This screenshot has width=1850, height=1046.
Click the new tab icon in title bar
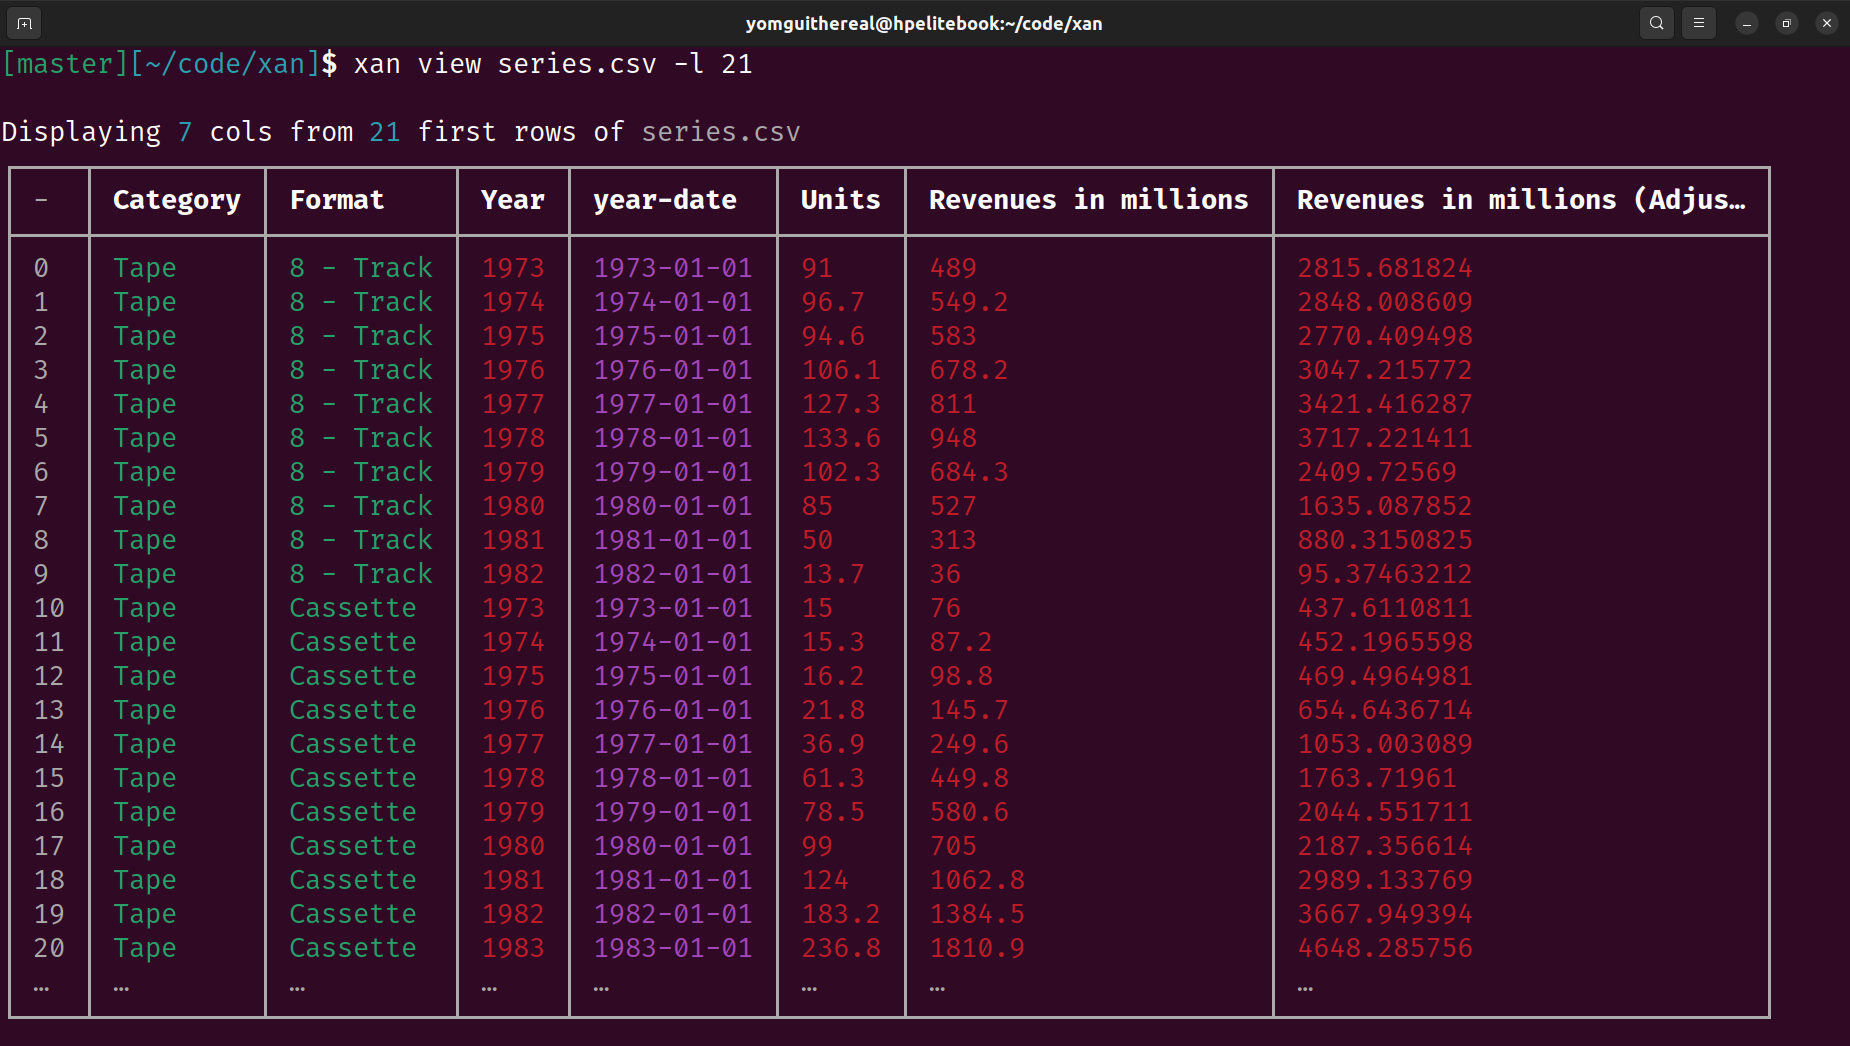[24, 23]
